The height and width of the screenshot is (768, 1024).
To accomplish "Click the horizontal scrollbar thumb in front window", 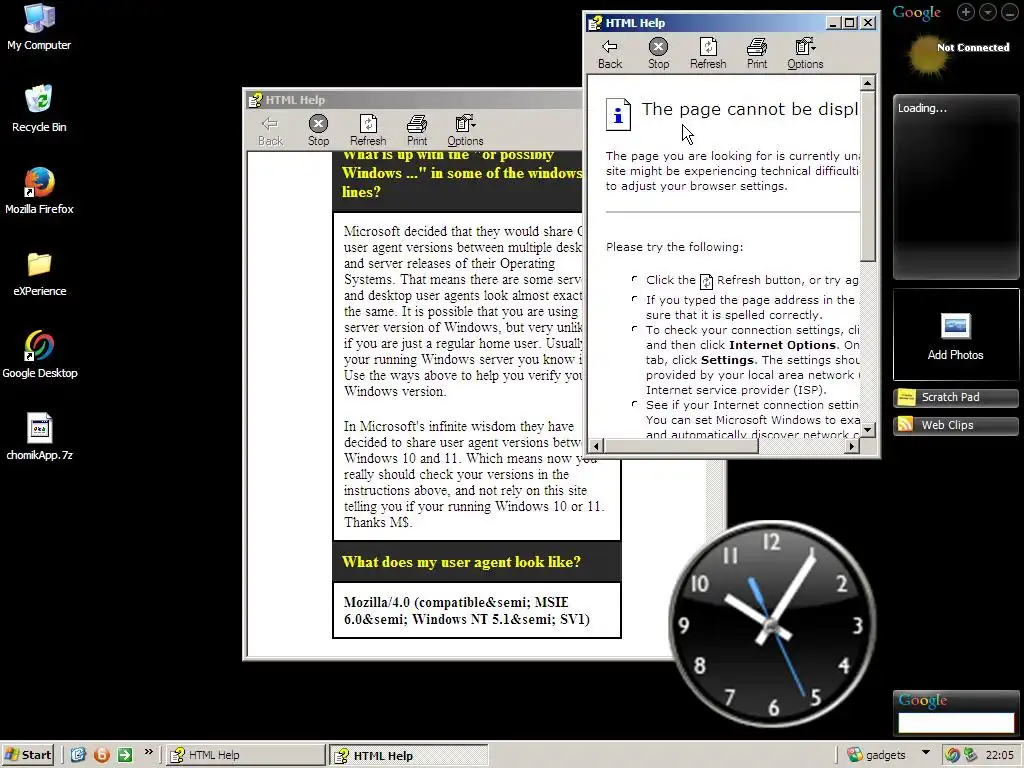I will click(x=680, y=446).
